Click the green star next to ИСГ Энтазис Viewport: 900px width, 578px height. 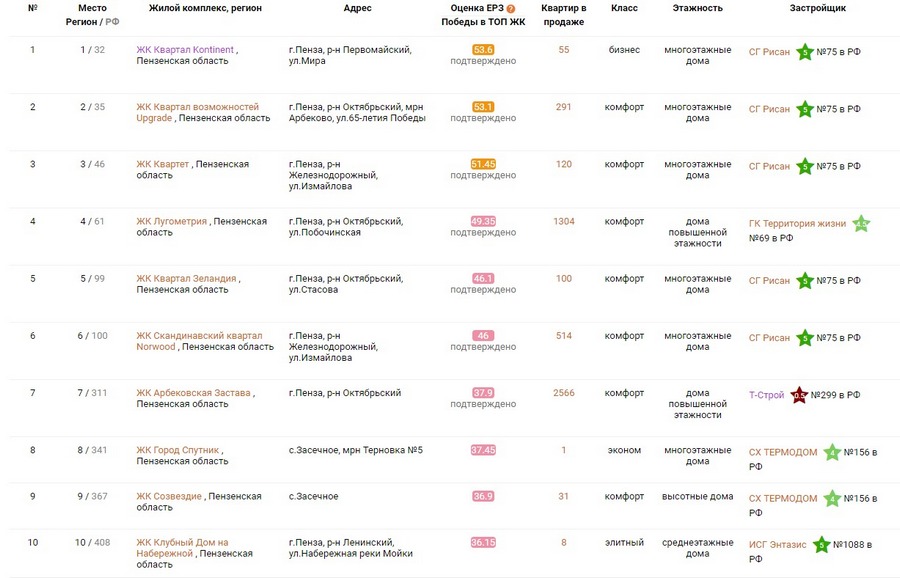(x=820, y=545)
